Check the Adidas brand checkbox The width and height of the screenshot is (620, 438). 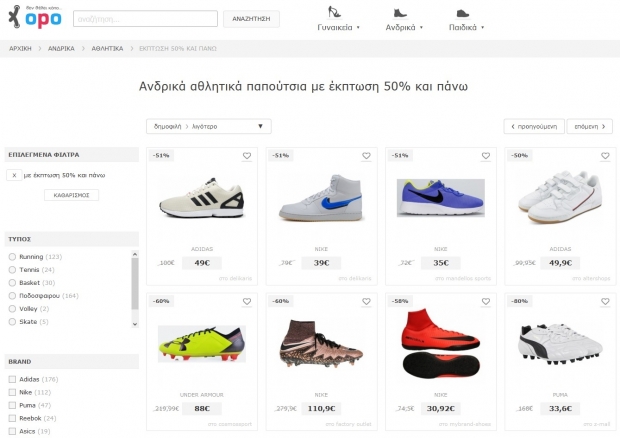click(x=12, y=379)
